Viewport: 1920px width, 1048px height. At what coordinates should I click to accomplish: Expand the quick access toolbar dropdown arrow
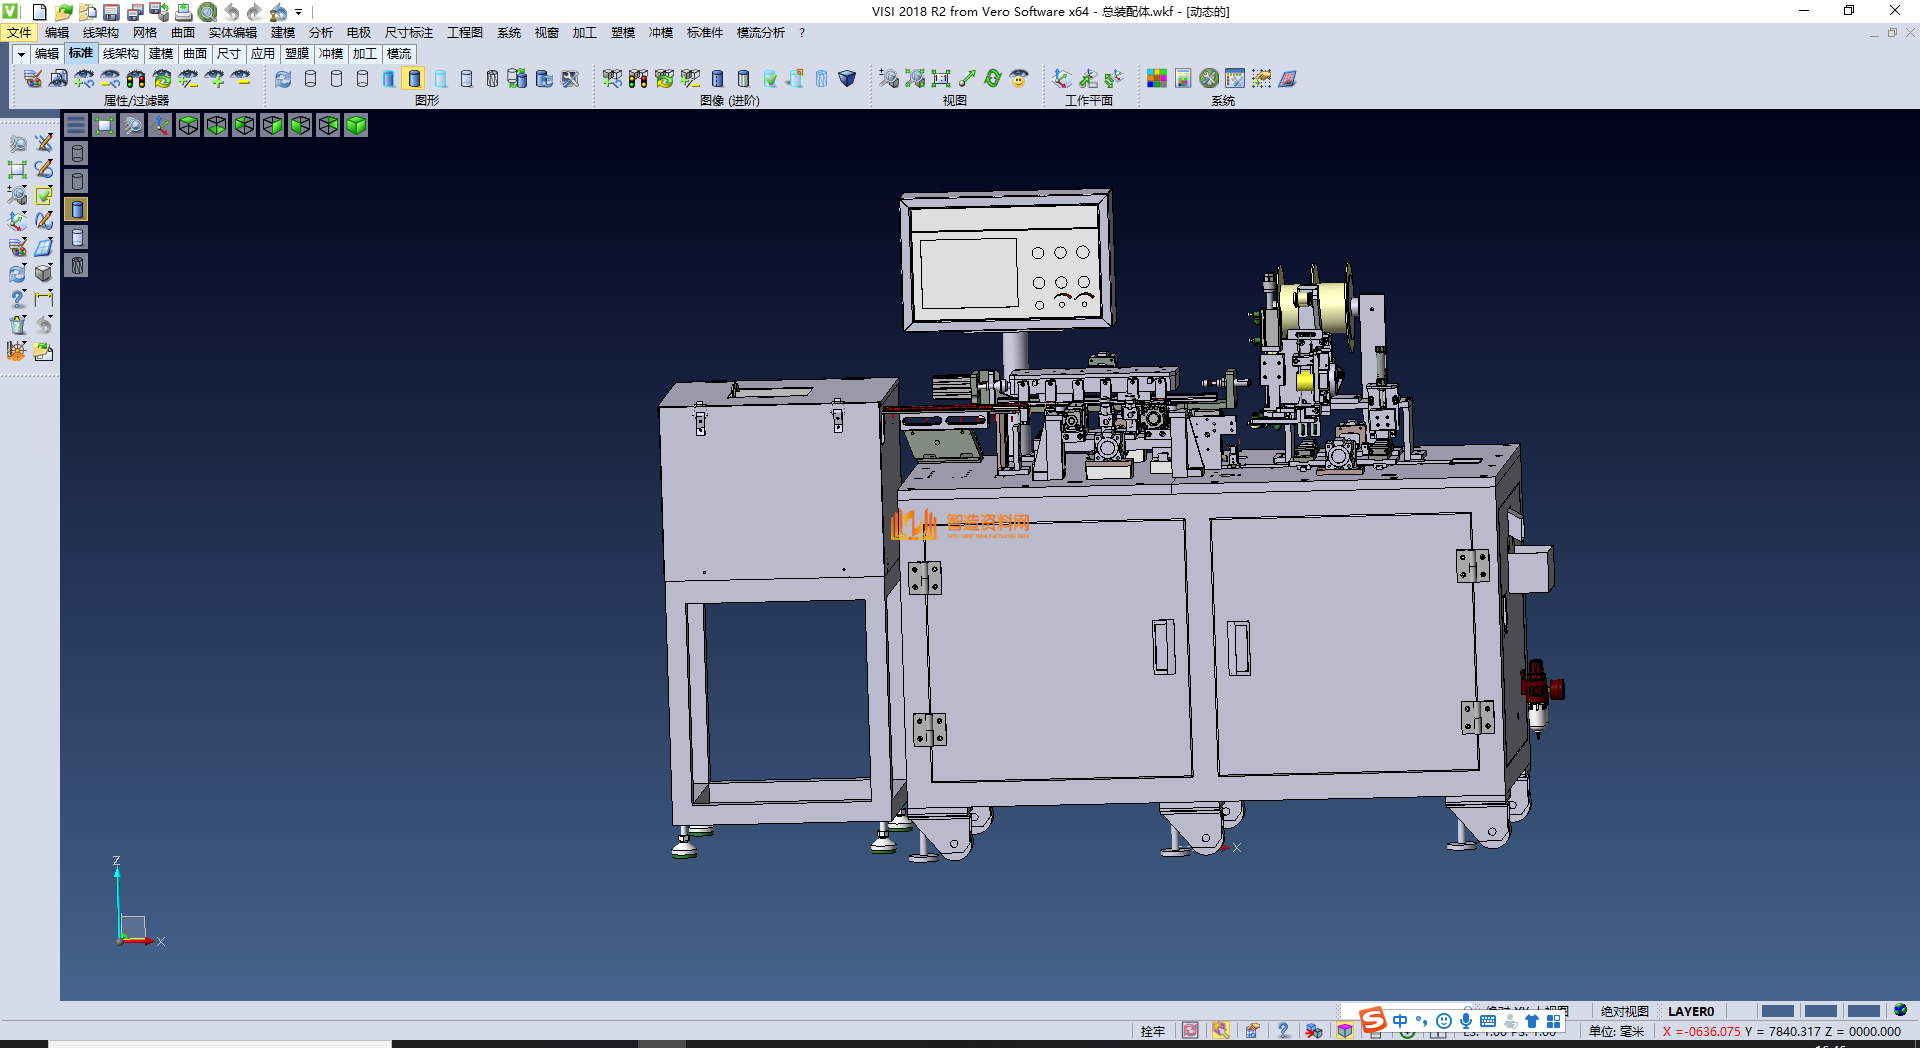(299, 13)
